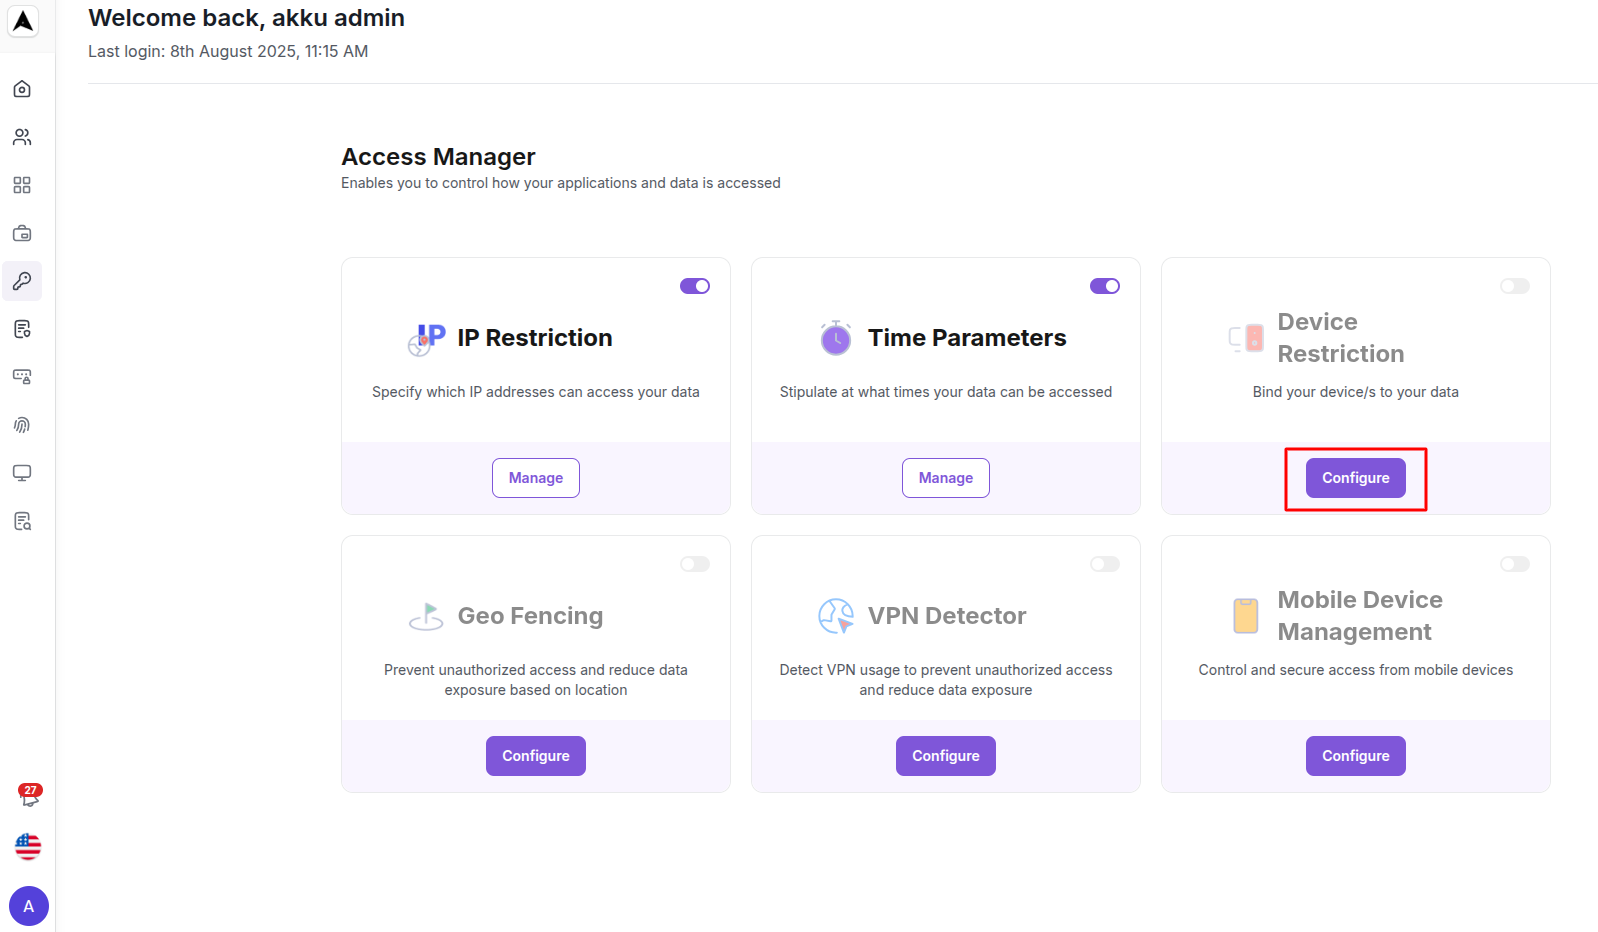
Task: Click the Device Restriction title
Action: click(1341, 338)
